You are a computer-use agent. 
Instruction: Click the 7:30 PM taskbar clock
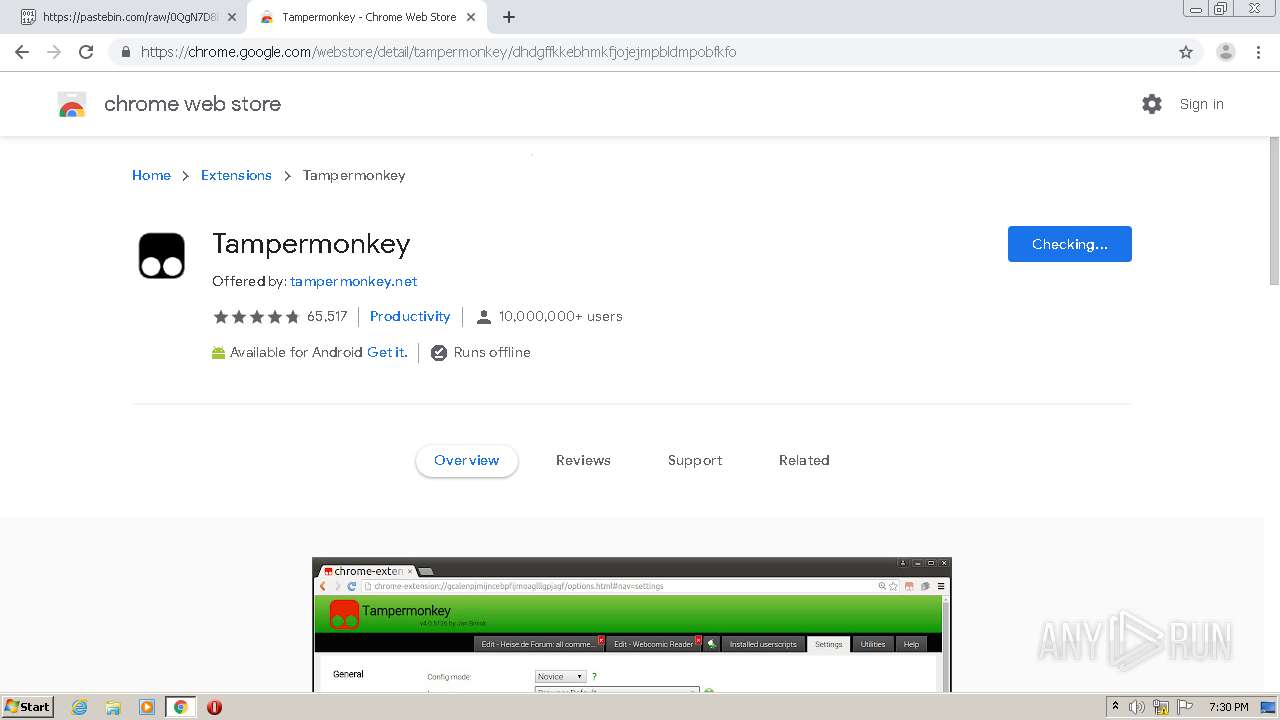point(1229,707)
